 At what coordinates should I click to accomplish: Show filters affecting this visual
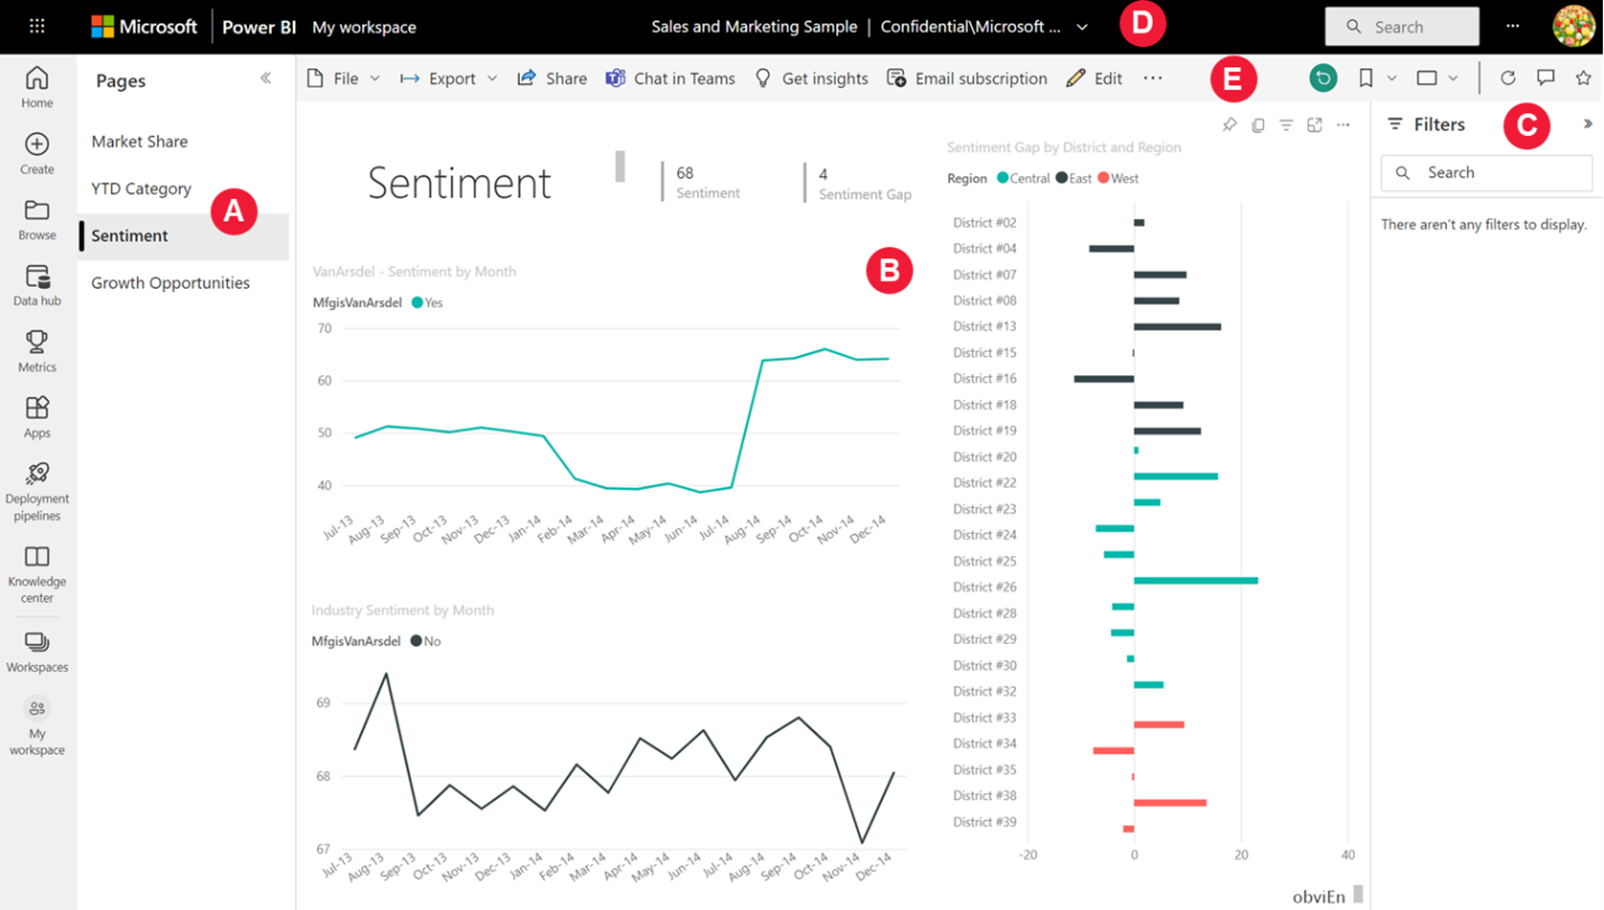(x=1286, y=125)
